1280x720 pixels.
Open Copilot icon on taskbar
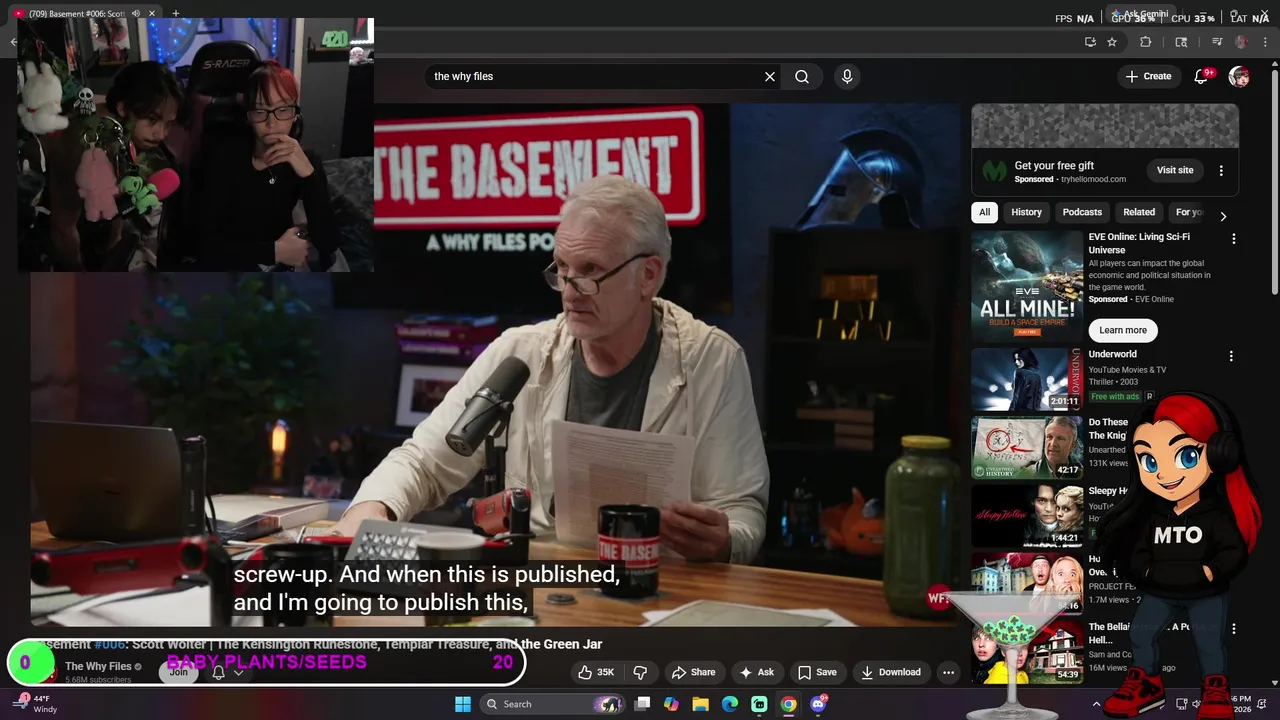click(x=671, y=704)
